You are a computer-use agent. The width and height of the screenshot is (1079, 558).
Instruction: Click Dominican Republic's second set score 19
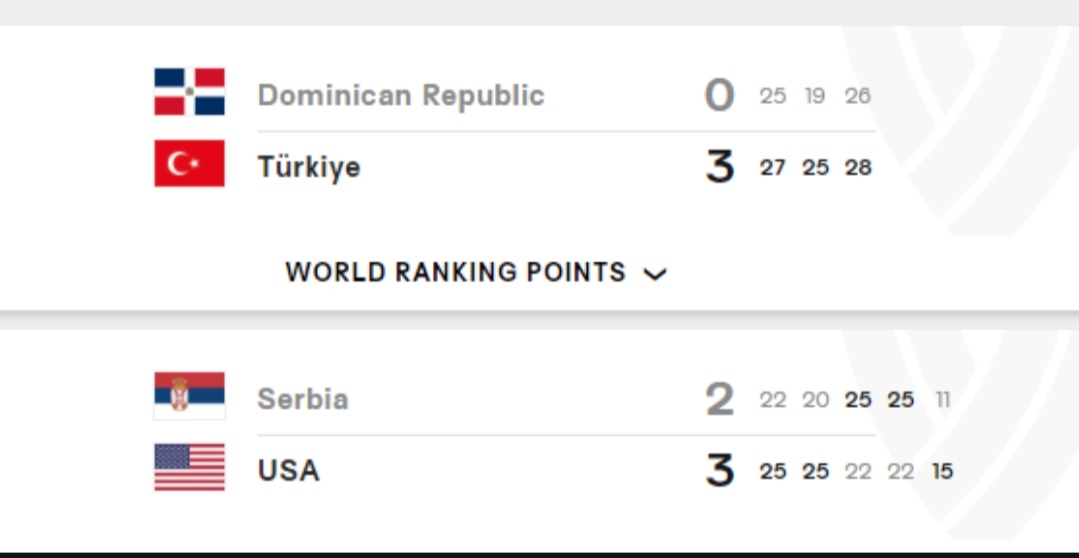pos(815,96)
